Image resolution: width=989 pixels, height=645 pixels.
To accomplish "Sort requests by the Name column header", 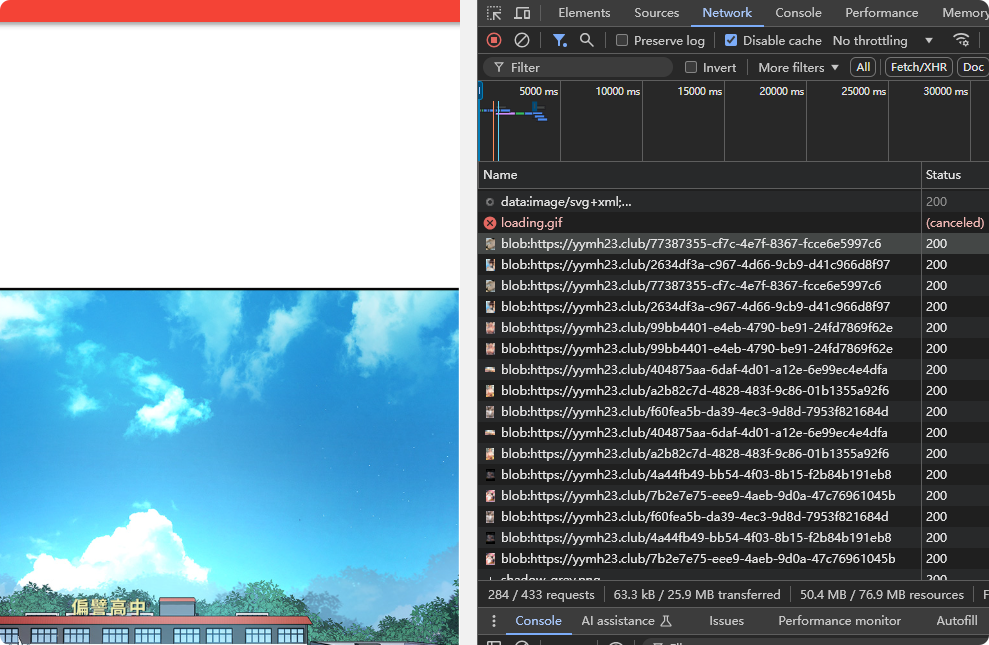I will click(699, 175).
